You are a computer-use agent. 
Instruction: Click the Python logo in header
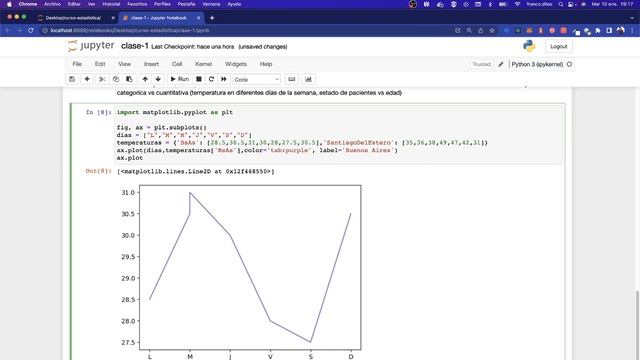pos(529,46)
